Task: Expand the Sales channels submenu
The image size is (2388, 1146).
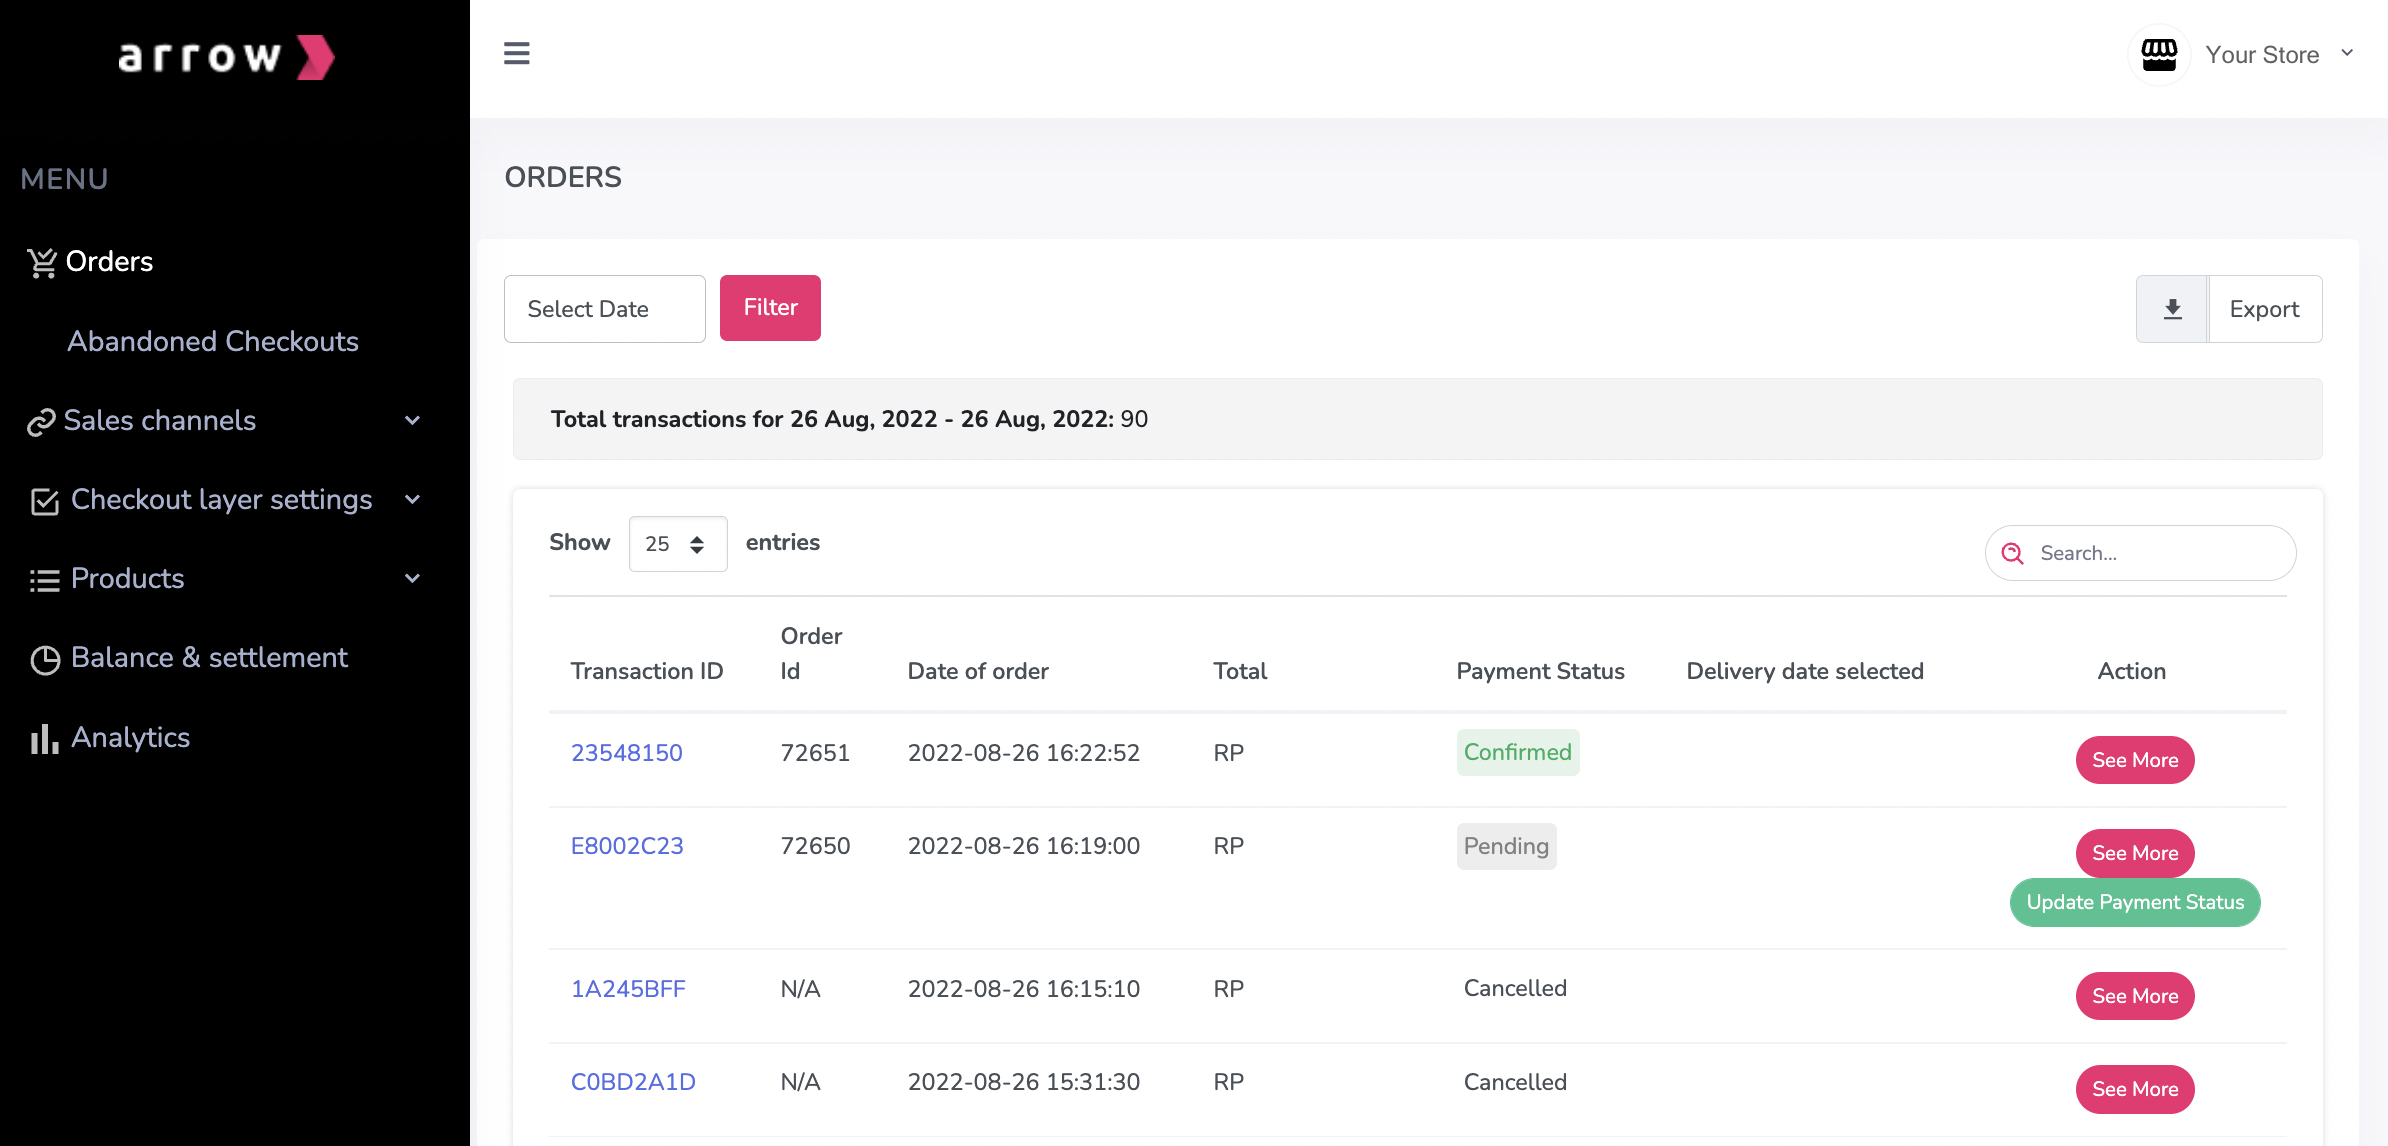Action: point(412,421)
